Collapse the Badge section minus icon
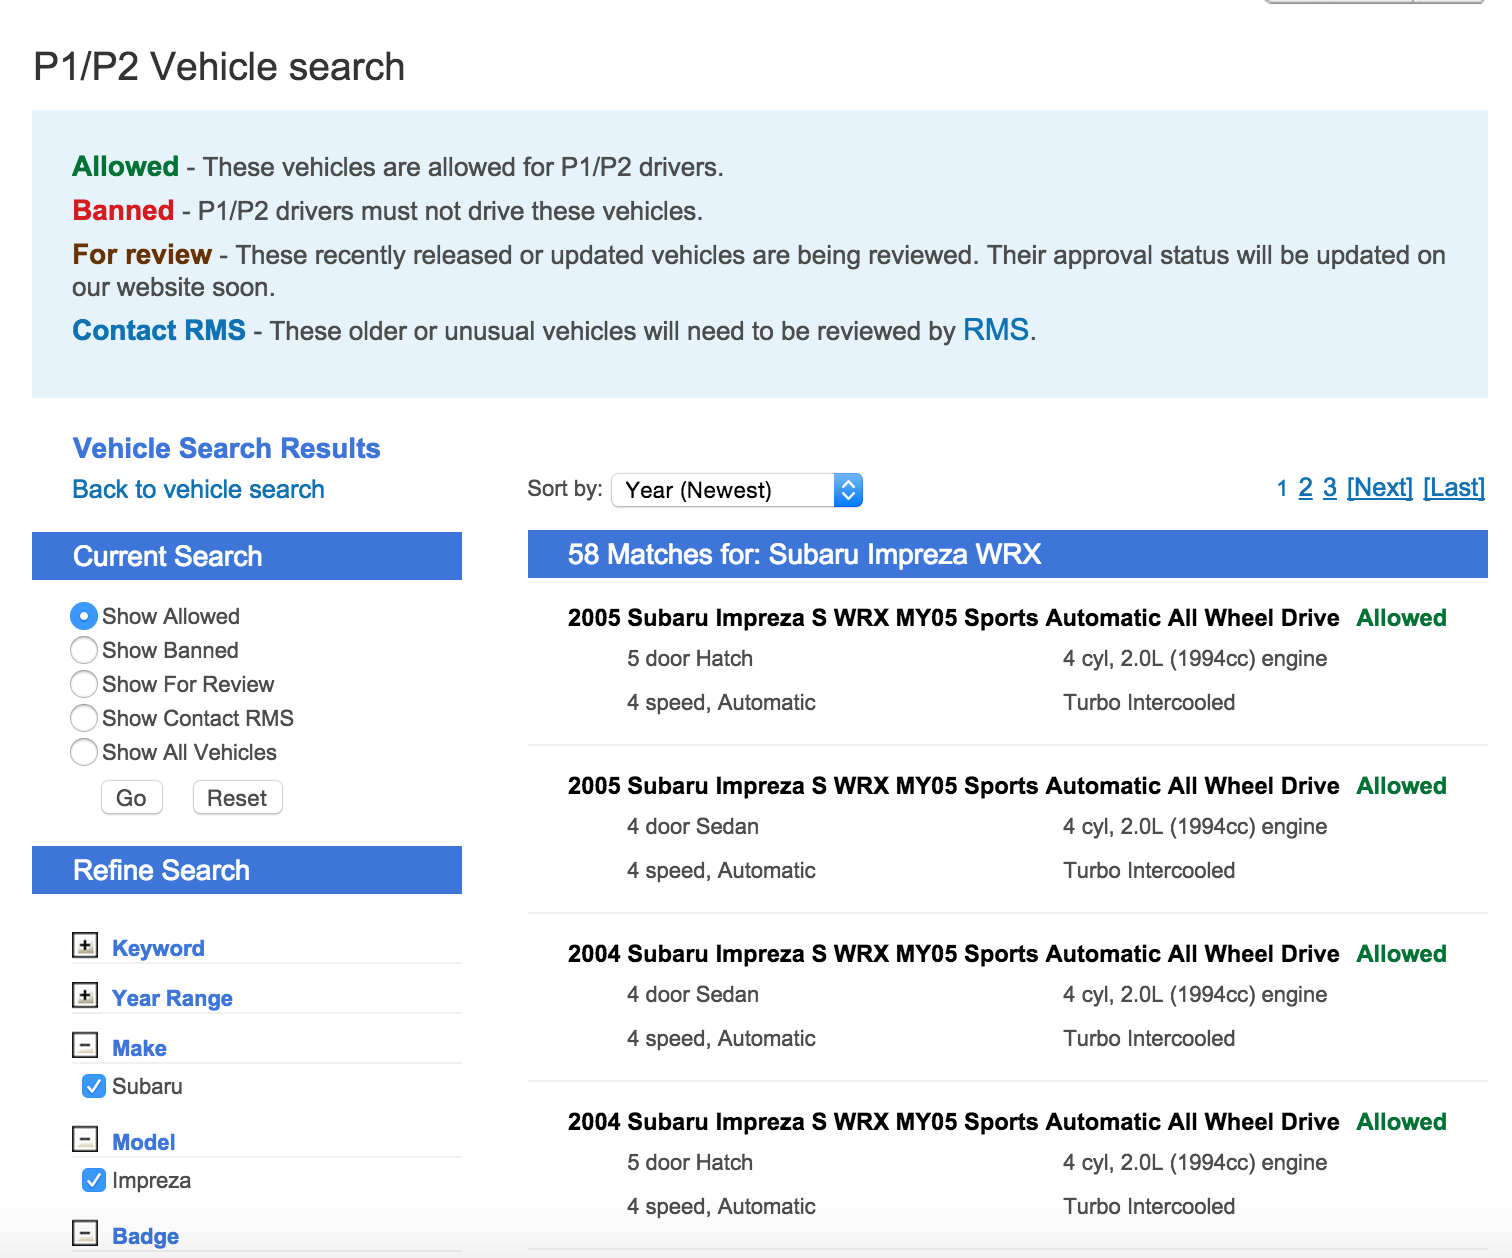The width and height of the screenshot is (1512, 1258). click(x=86, y=1234)
